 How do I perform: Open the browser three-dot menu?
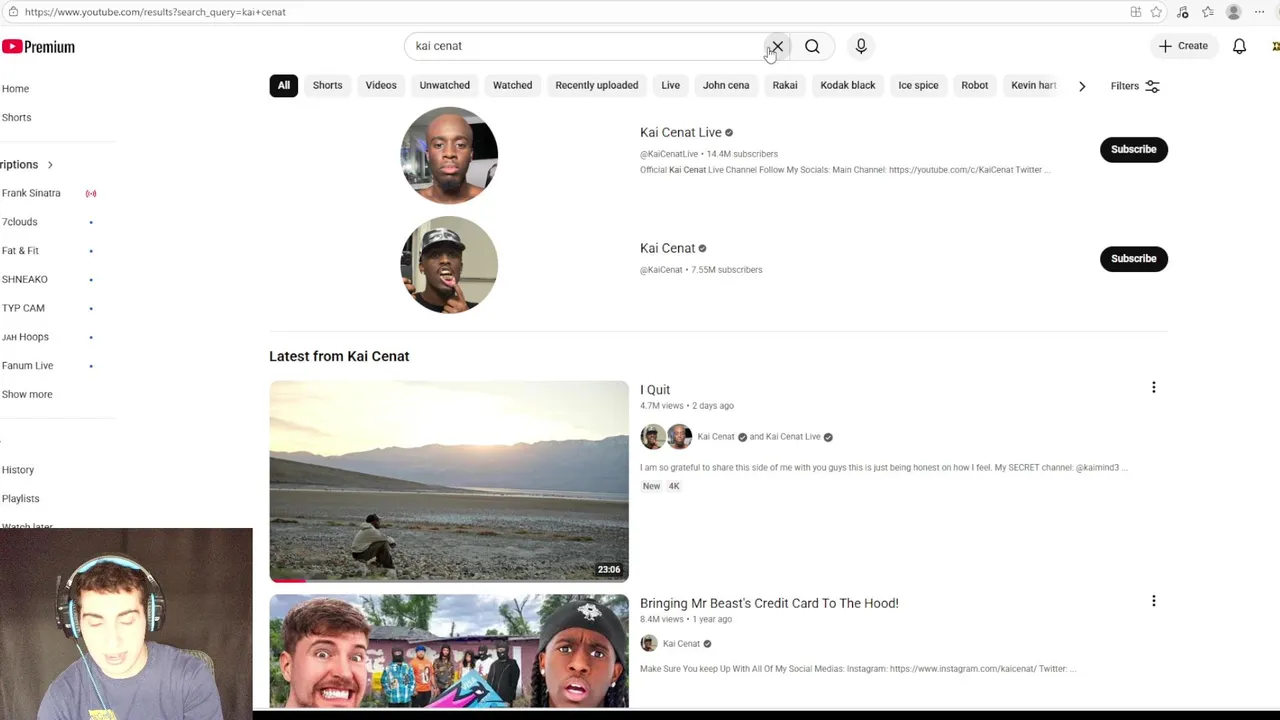[x=1259, y=12]
